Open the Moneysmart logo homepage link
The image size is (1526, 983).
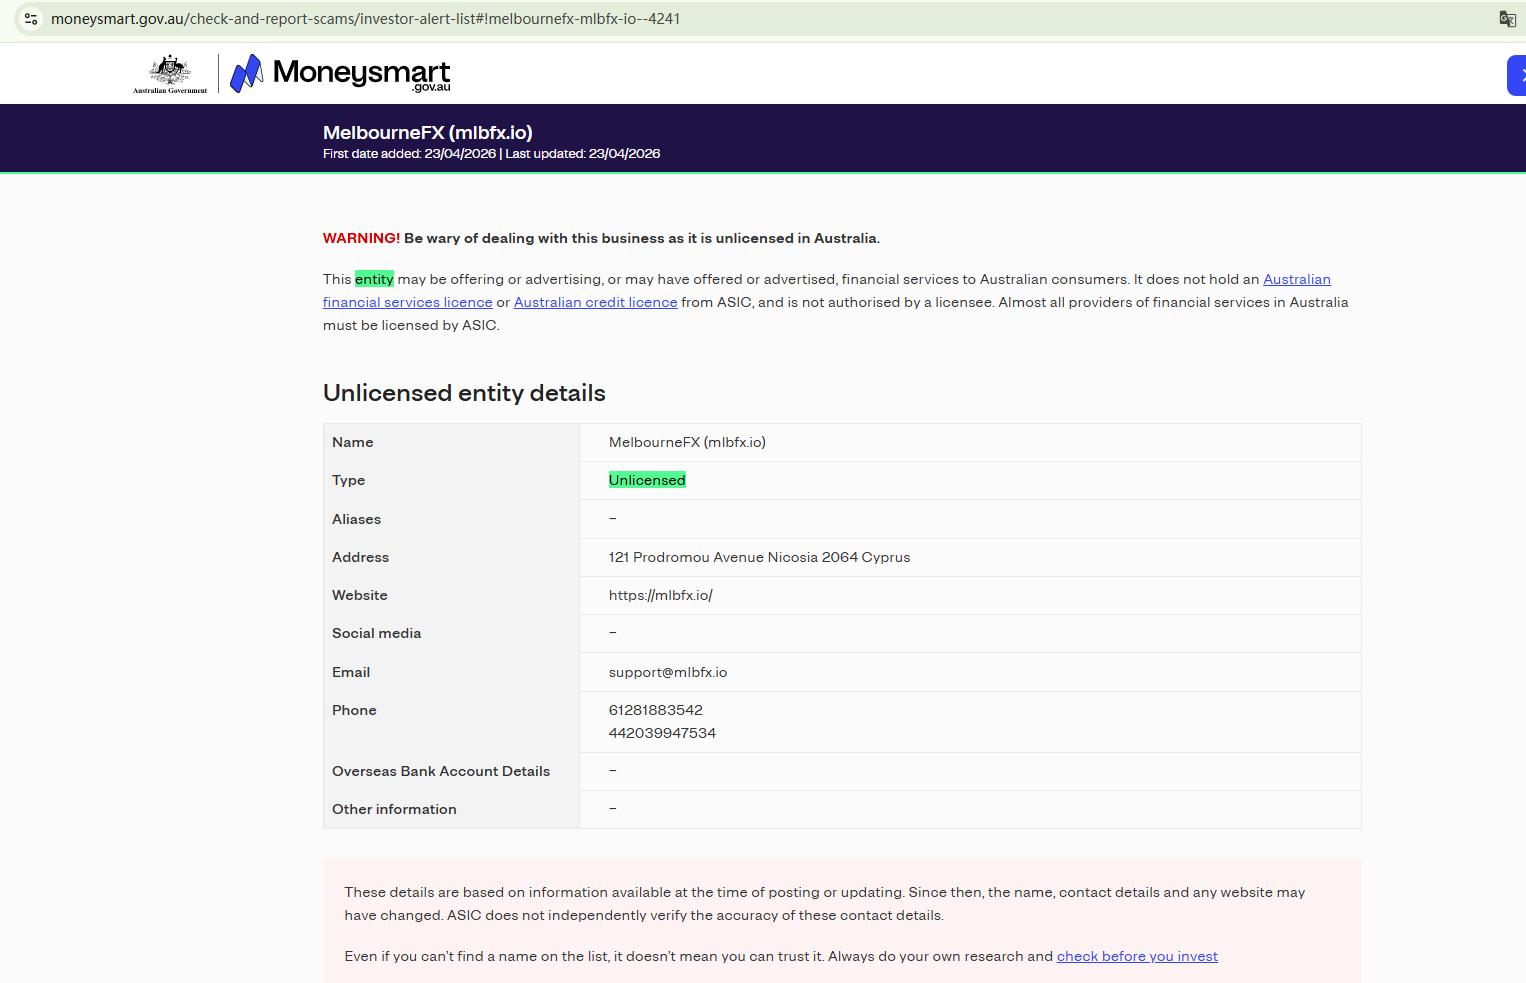click(340, 74)
